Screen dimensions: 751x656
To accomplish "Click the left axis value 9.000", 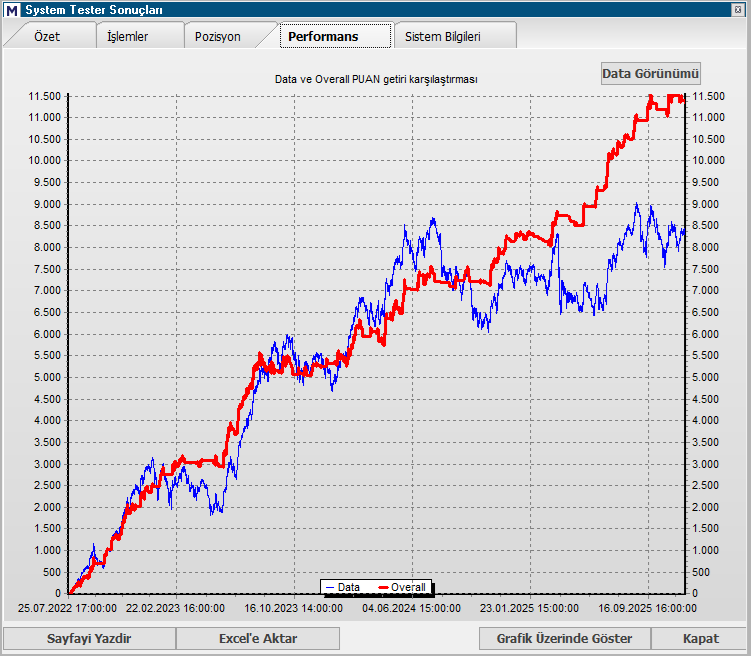I will (x=47, y=204).
